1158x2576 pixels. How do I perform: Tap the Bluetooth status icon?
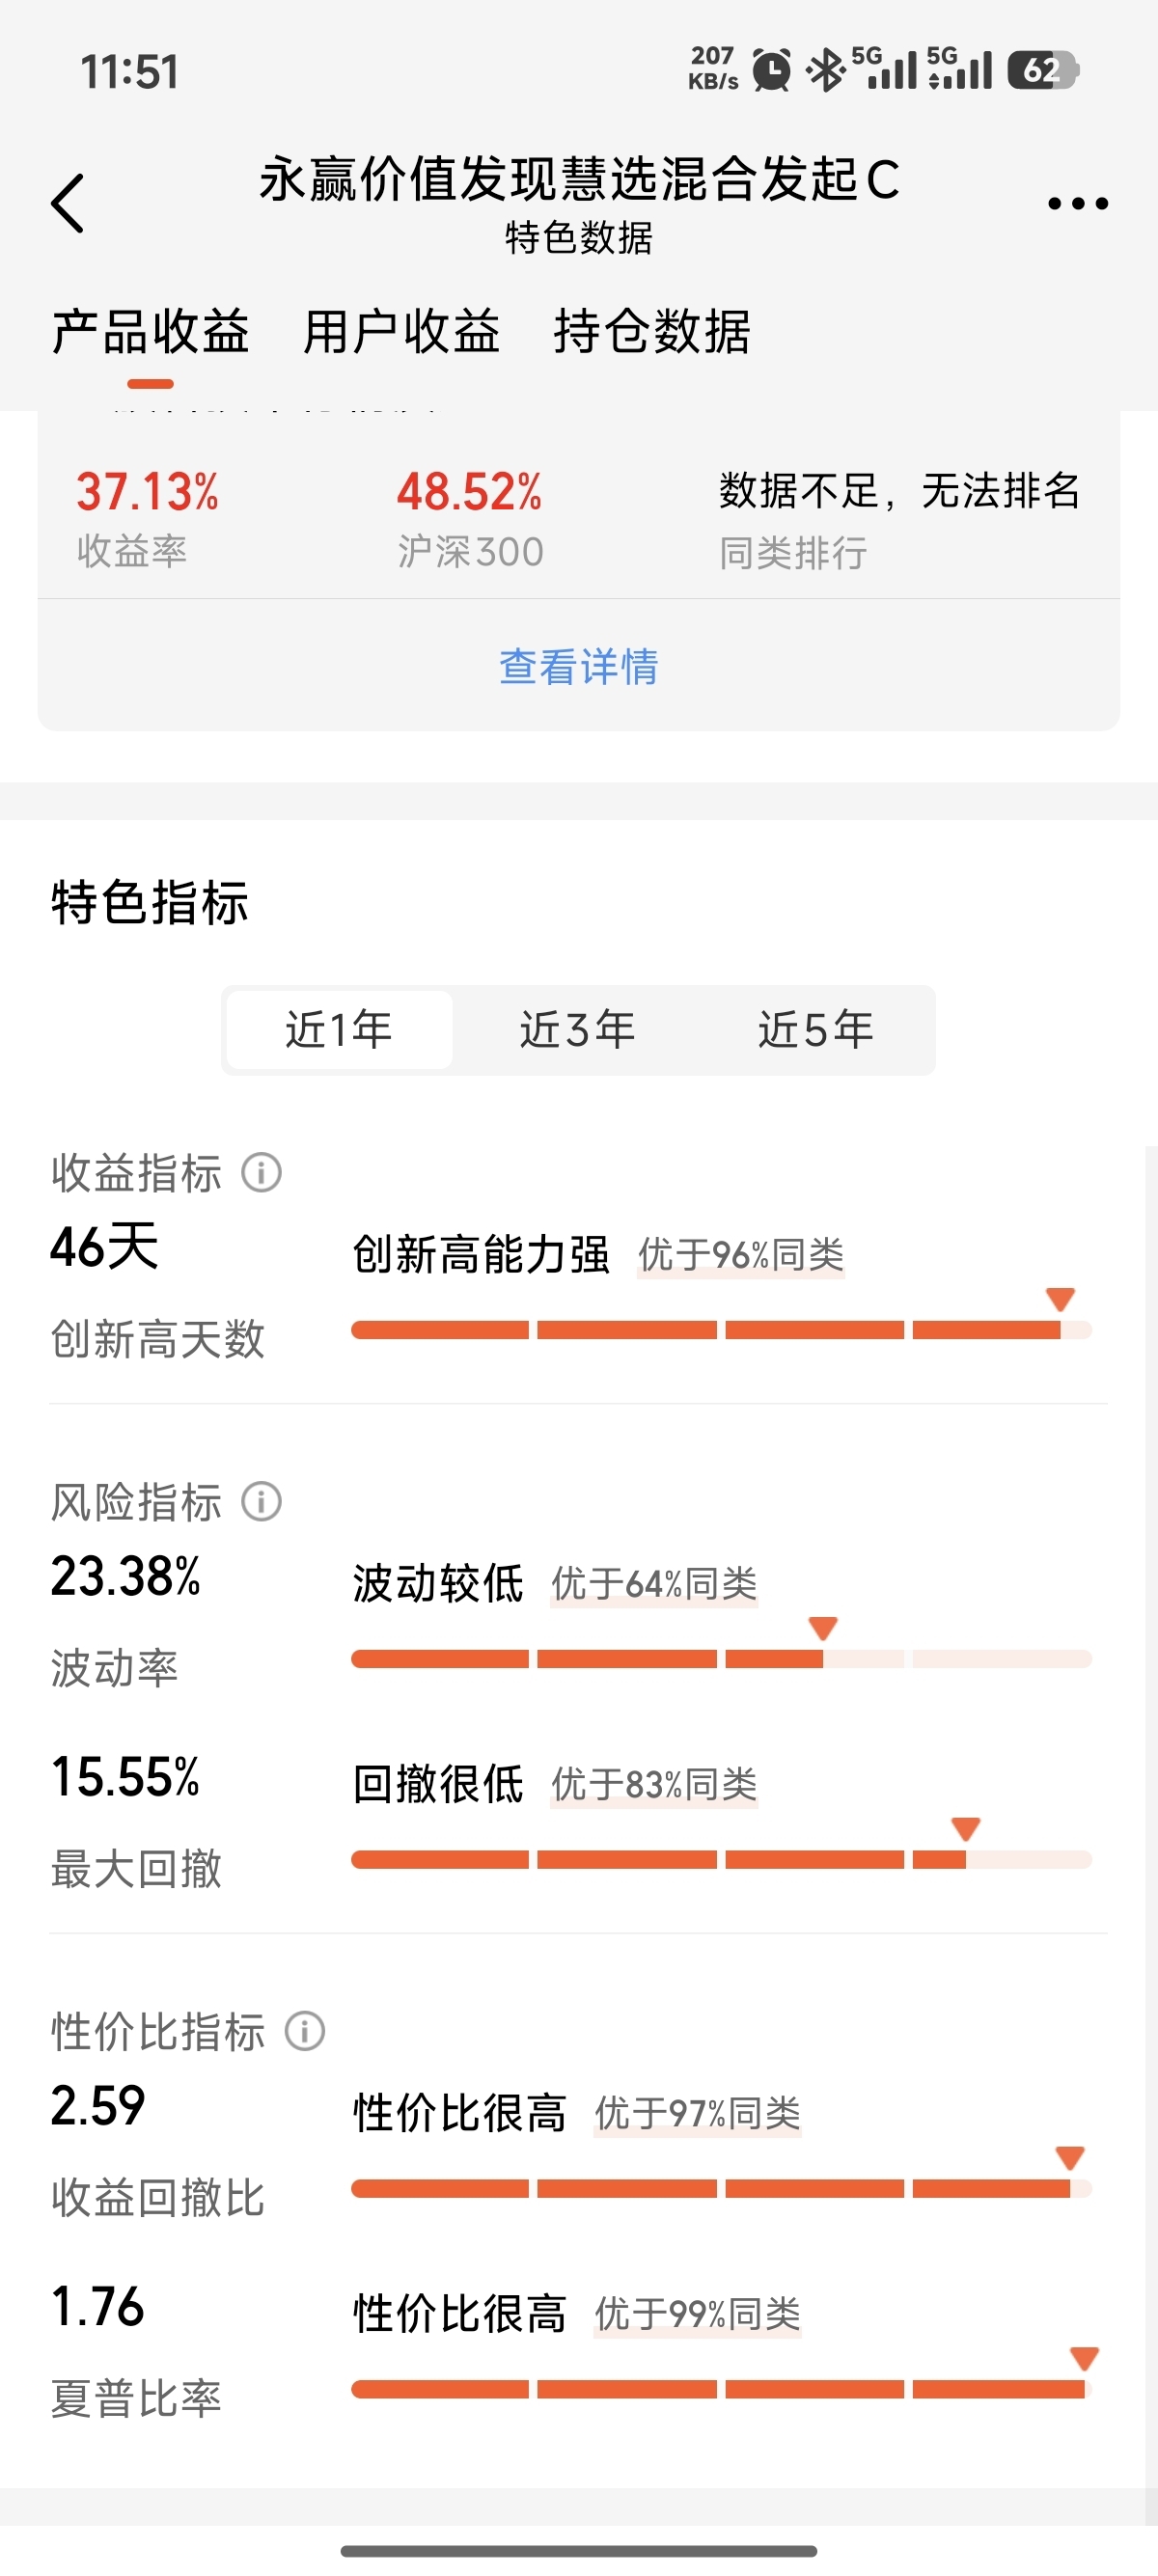[826, 70]
